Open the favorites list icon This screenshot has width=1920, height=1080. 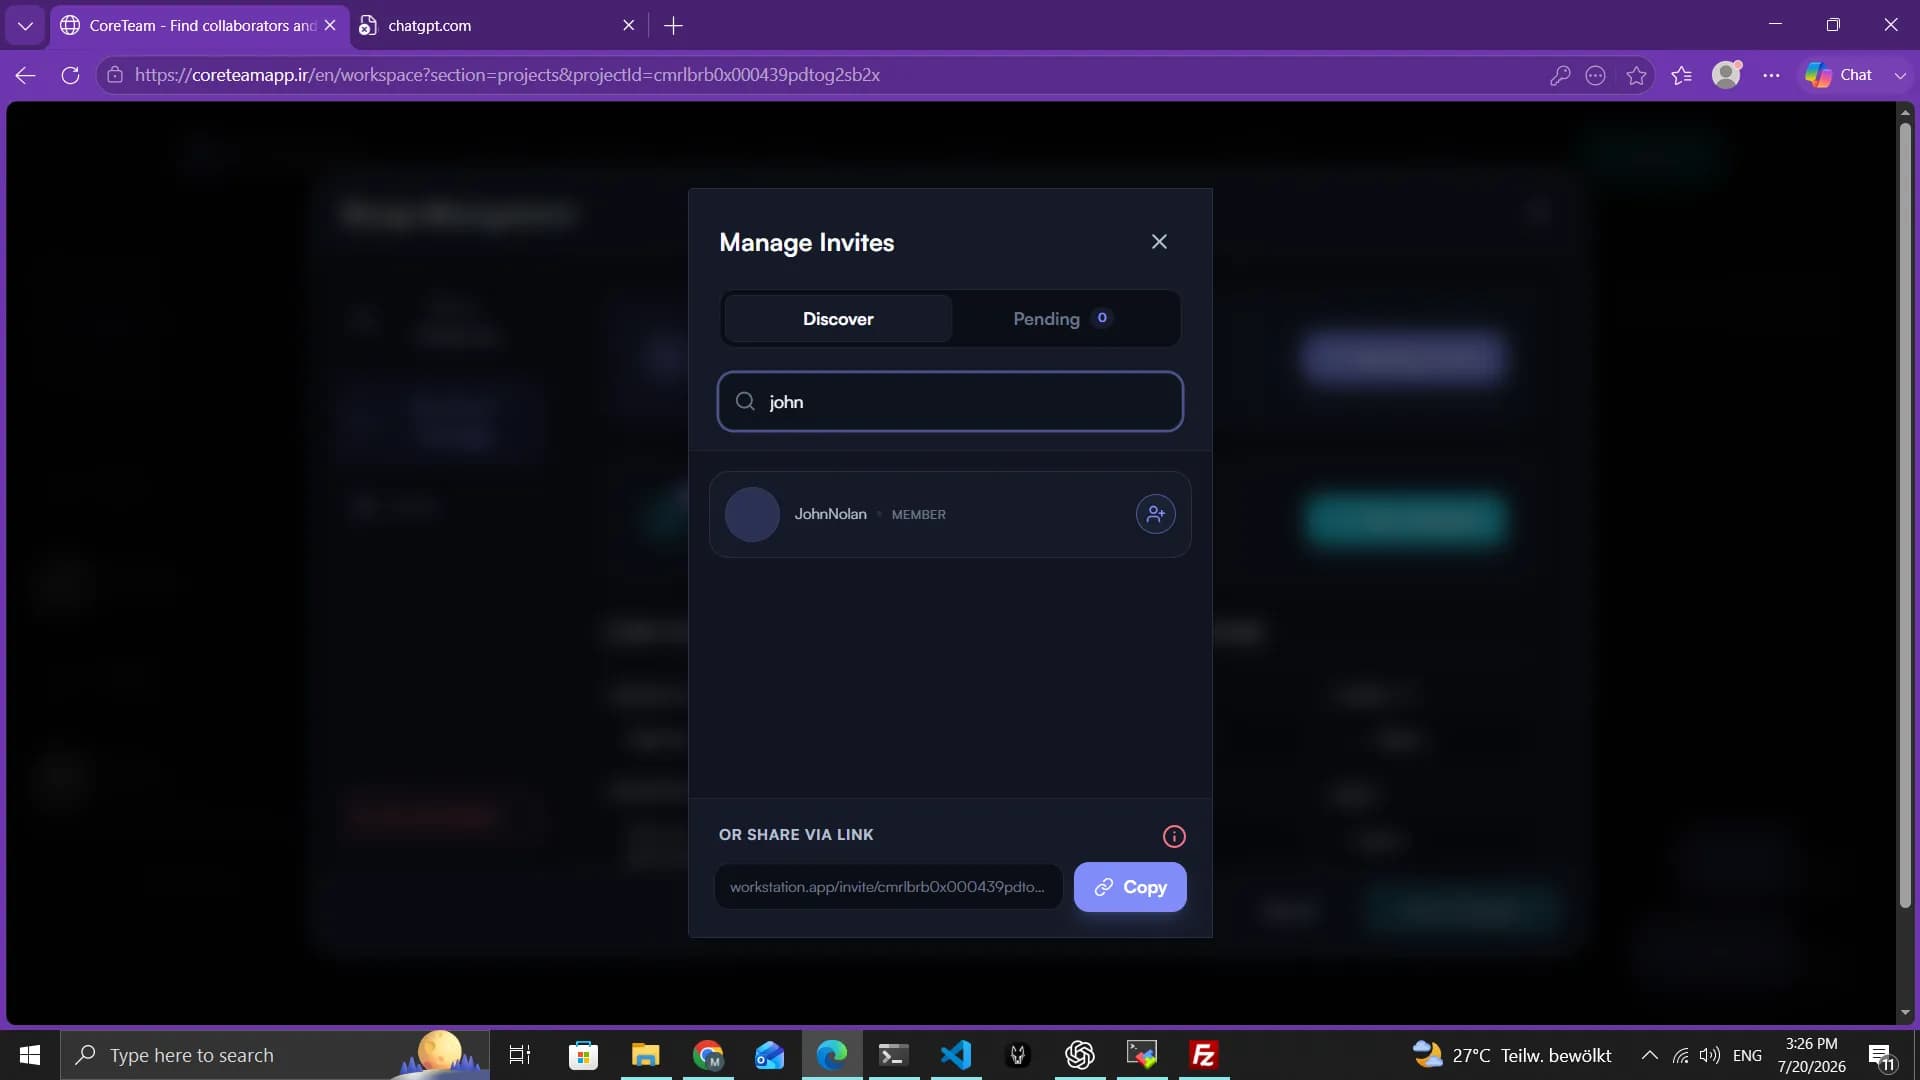coord(1682,75)
